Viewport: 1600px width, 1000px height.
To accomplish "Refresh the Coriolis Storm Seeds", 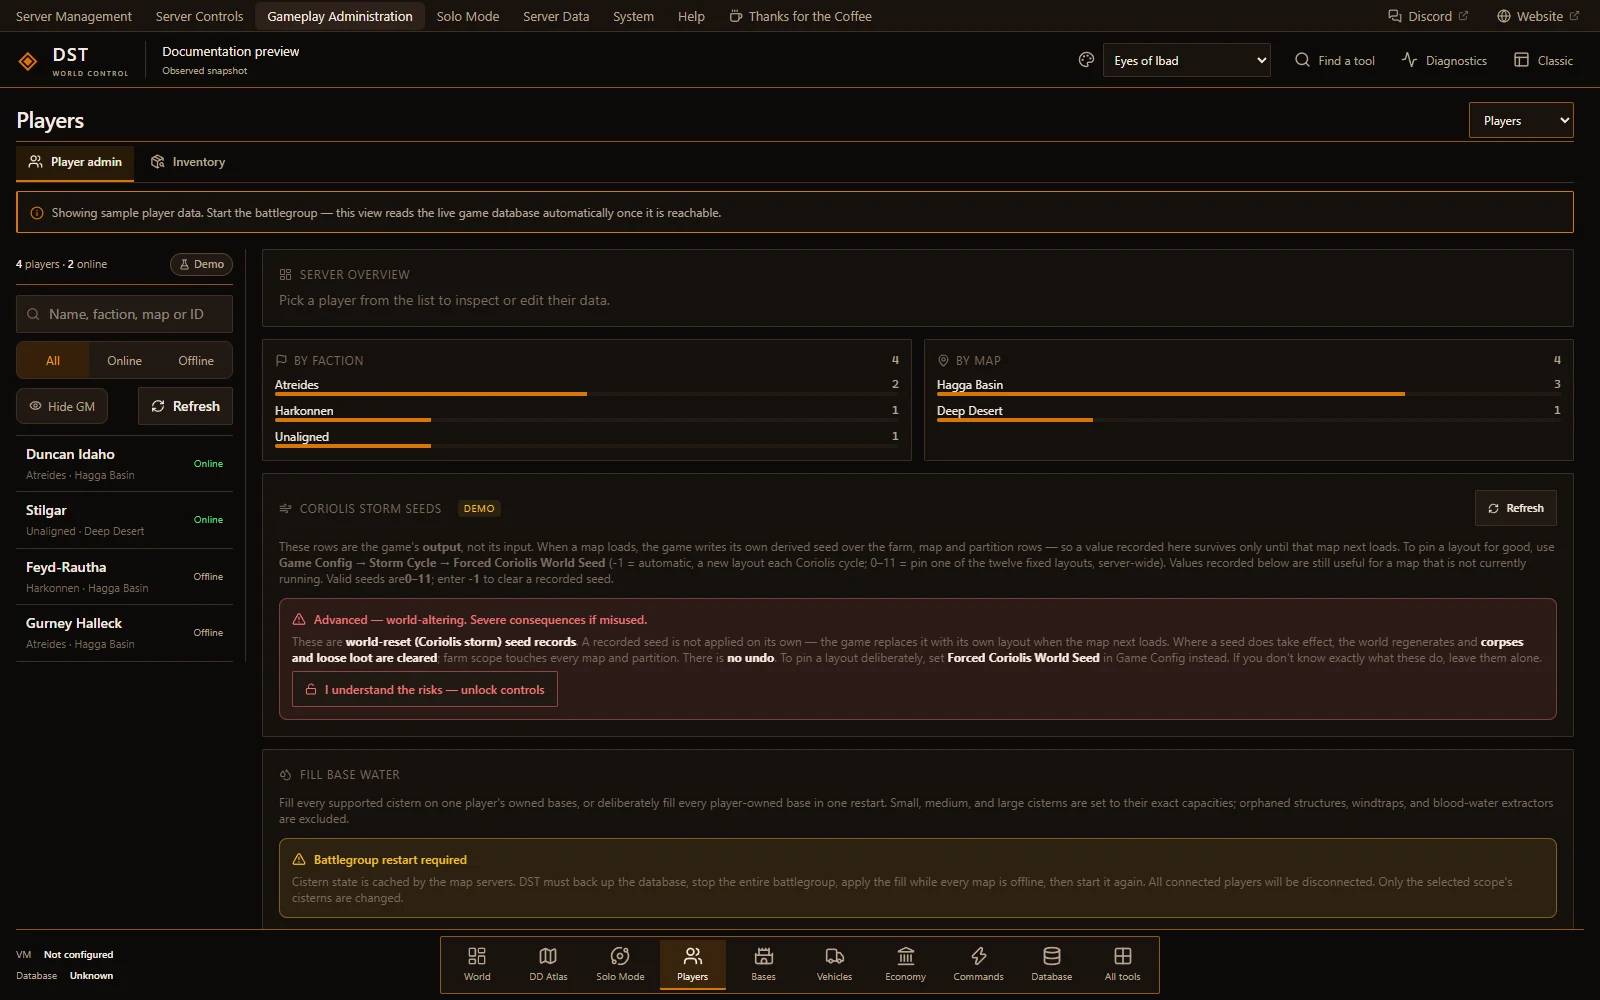I will tap(1516, 508).
